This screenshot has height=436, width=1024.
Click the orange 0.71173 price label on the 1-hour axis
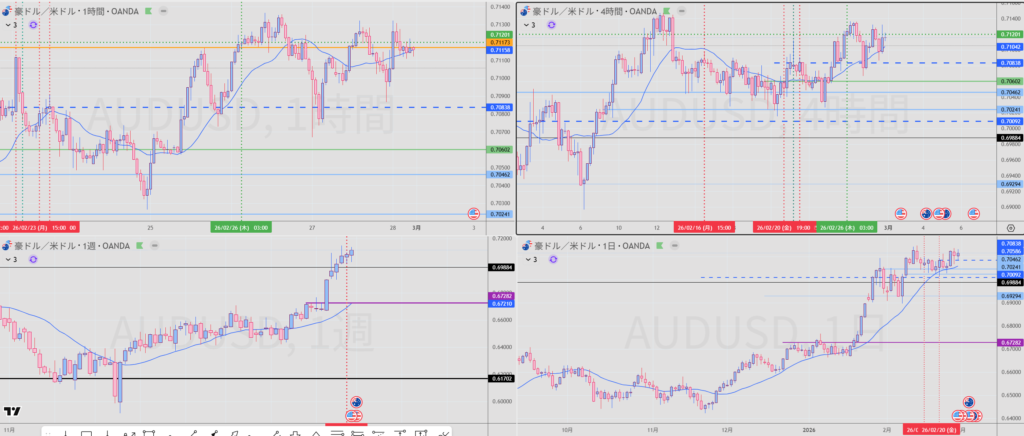pos(502,43)
